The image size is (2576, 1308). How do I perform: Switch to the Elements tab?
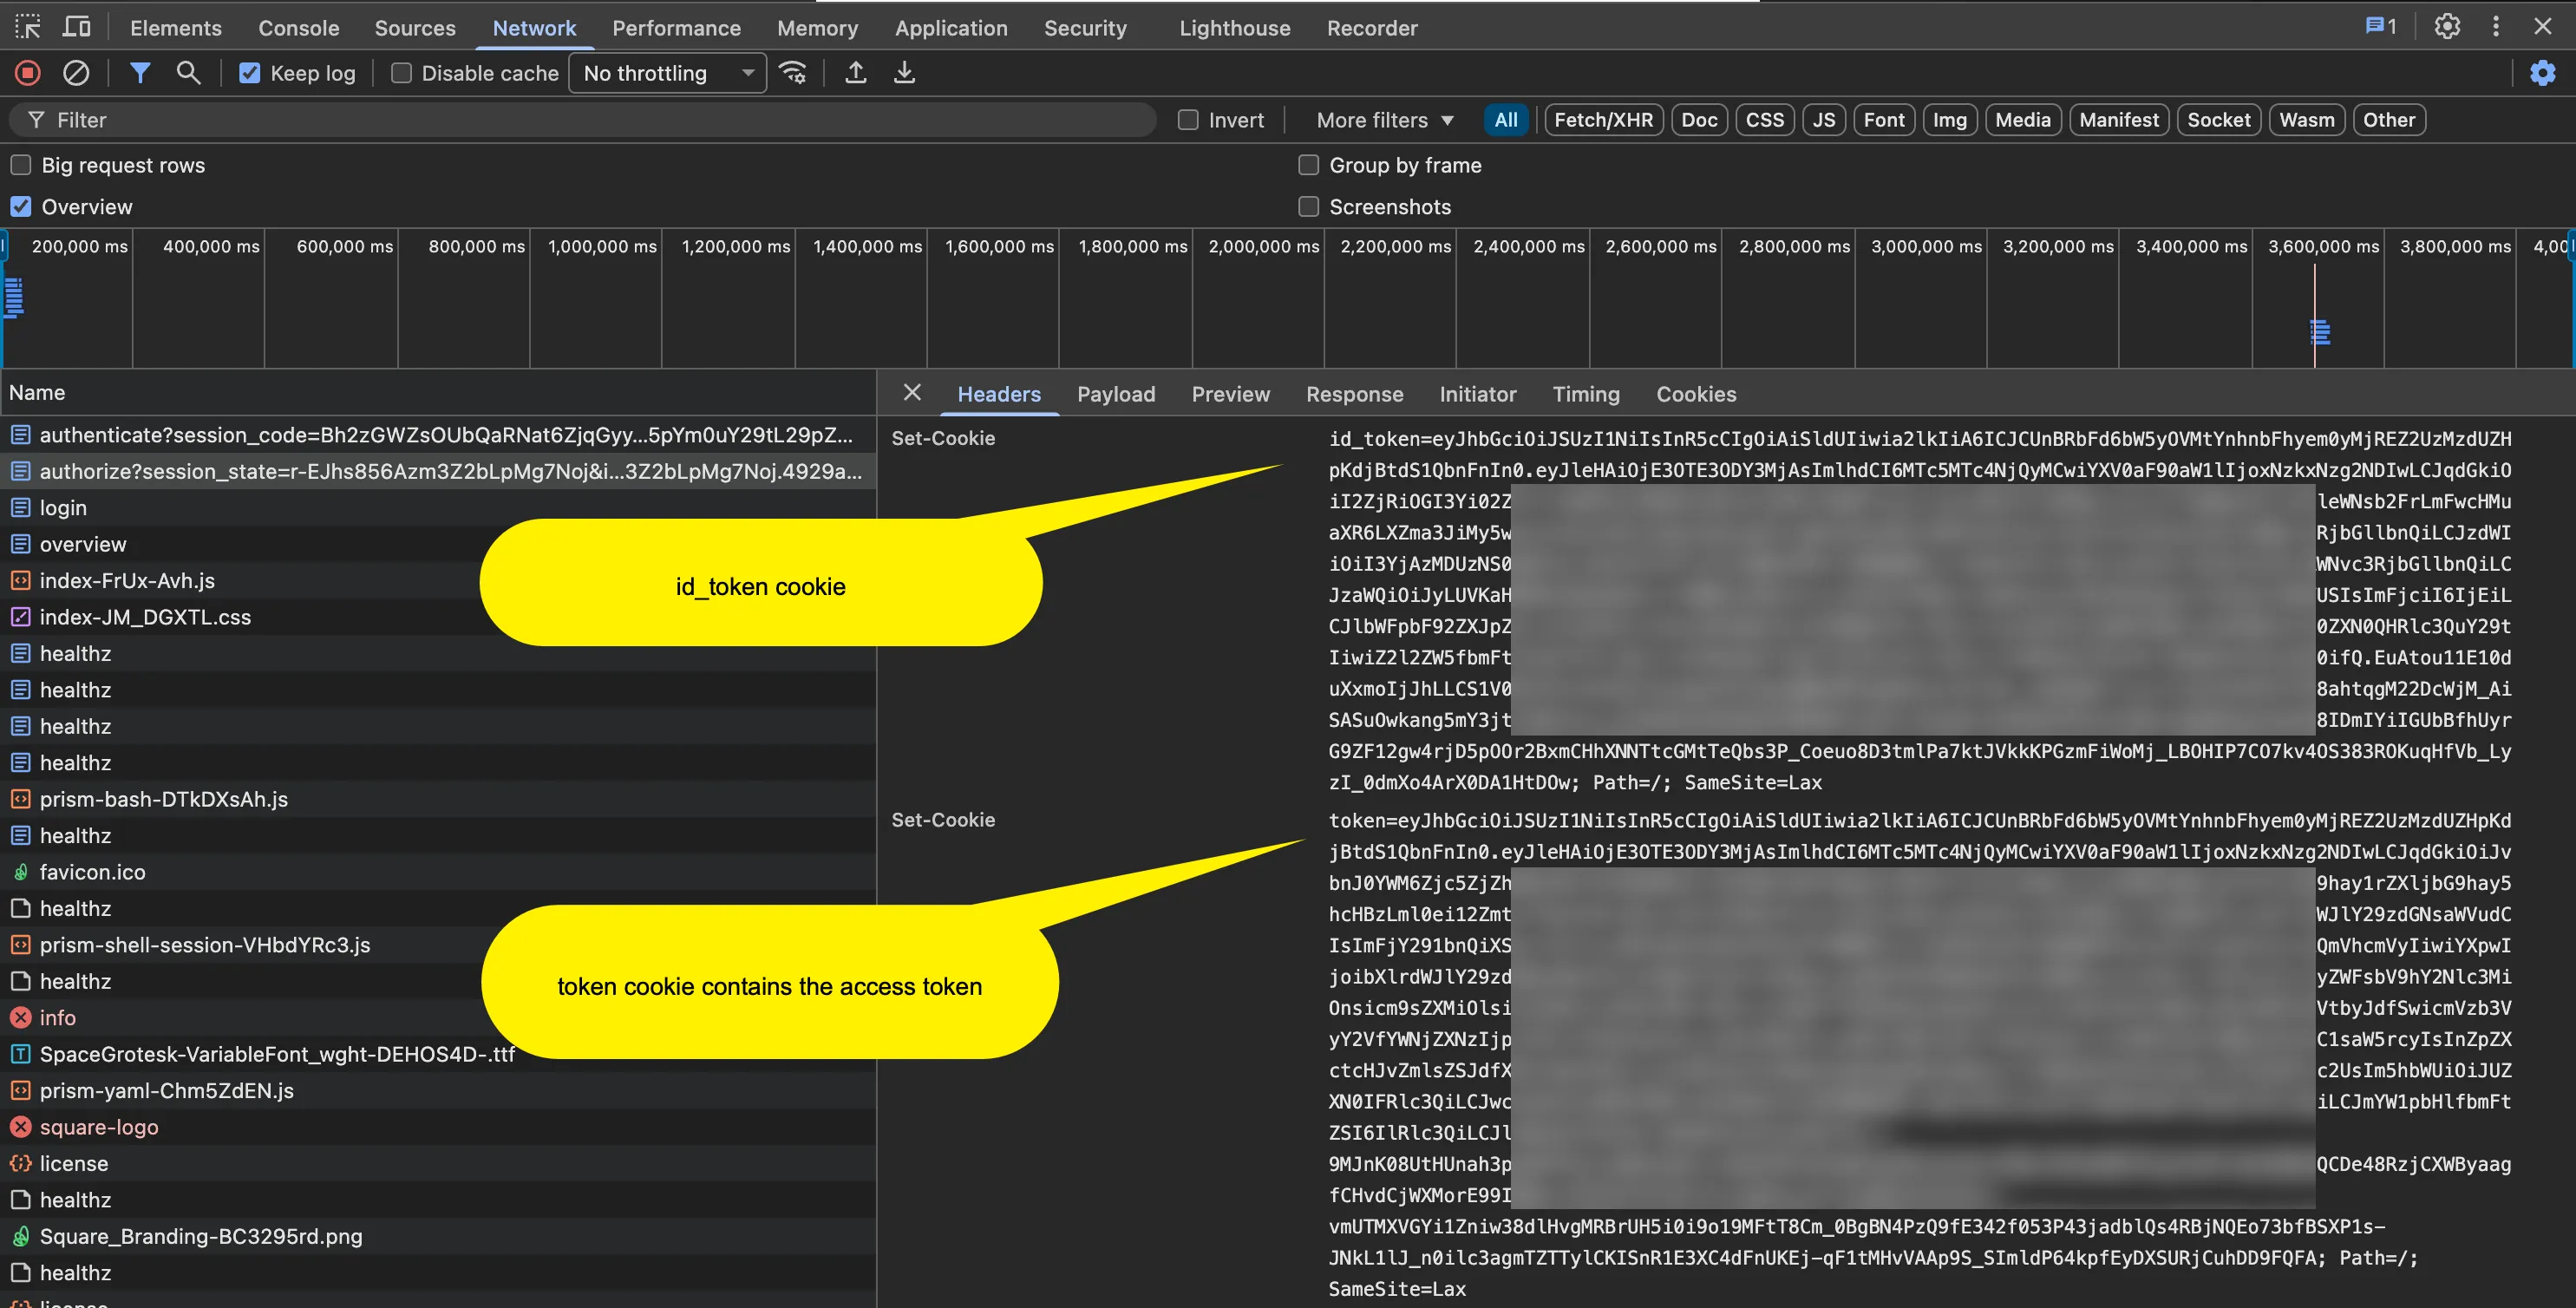click(176, 28)
